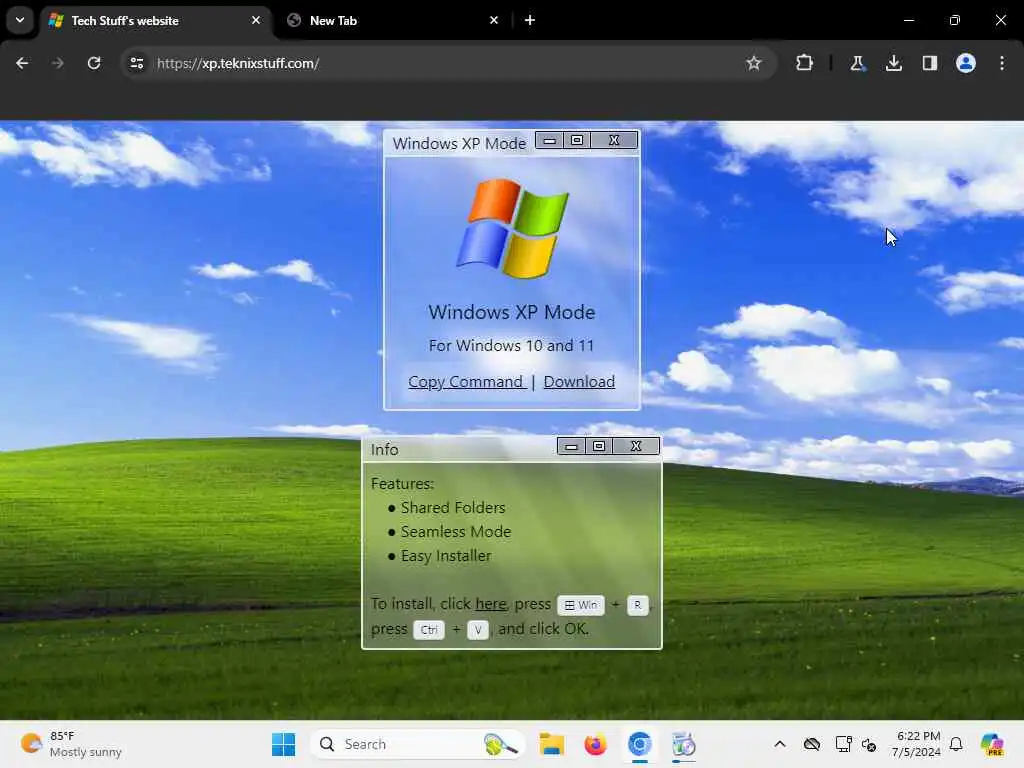The image size is (1024, 768).
Task: Toggle the browser side panel icon
Action: coord(929,63)
